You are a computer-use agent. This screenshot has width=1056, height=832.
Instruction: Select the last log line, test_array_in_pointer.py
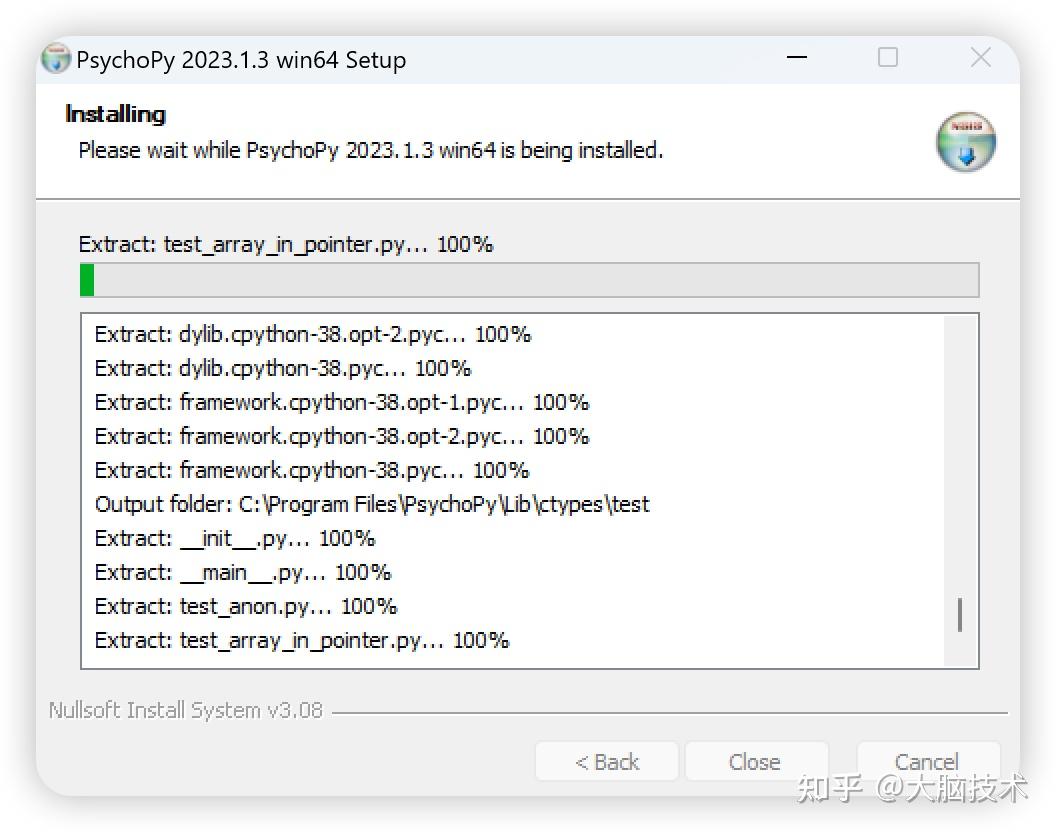click(x=301, y=640)
